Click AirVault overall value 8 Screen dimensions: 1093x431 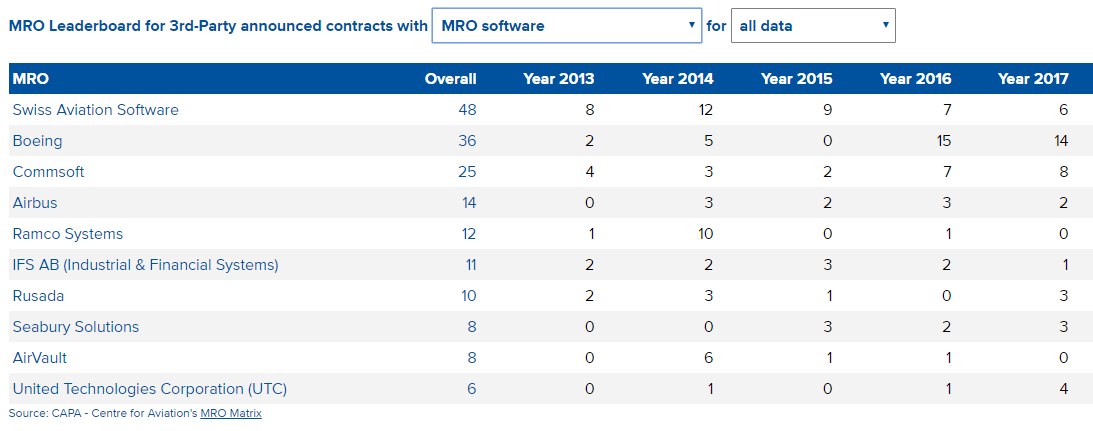(x=472, y=358)
